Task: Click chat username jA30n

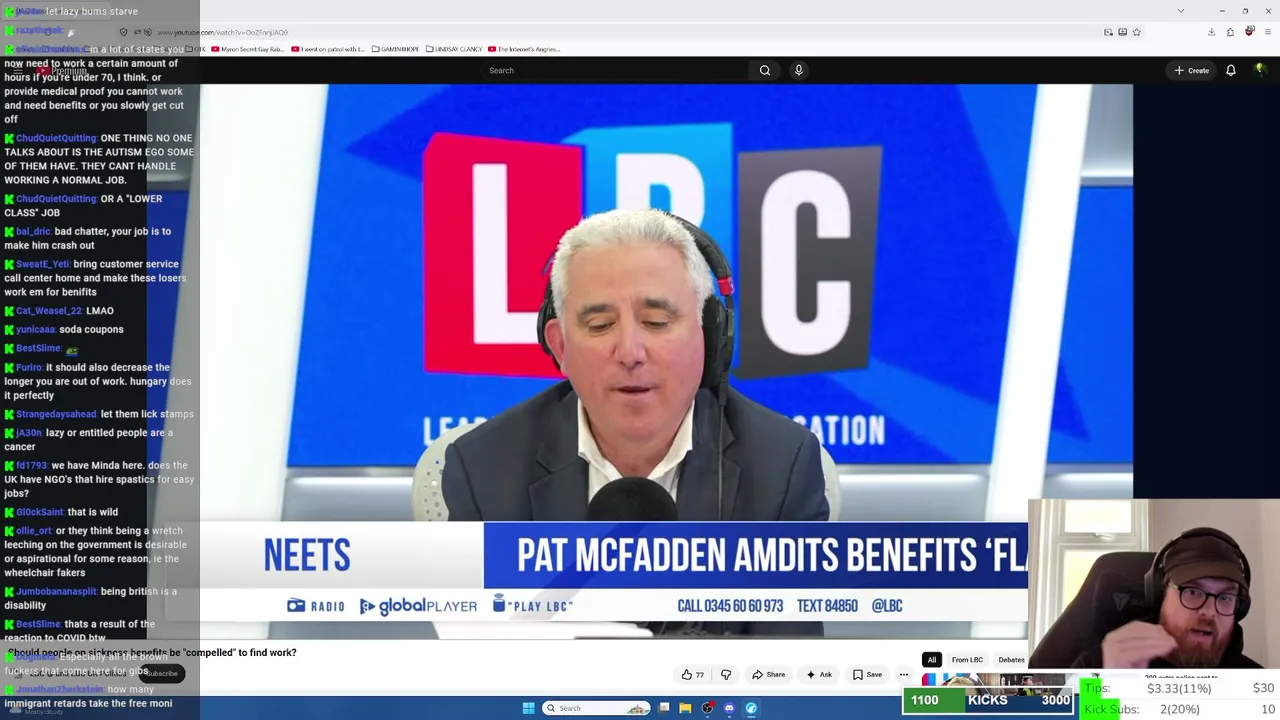Action: pos(29,433)
